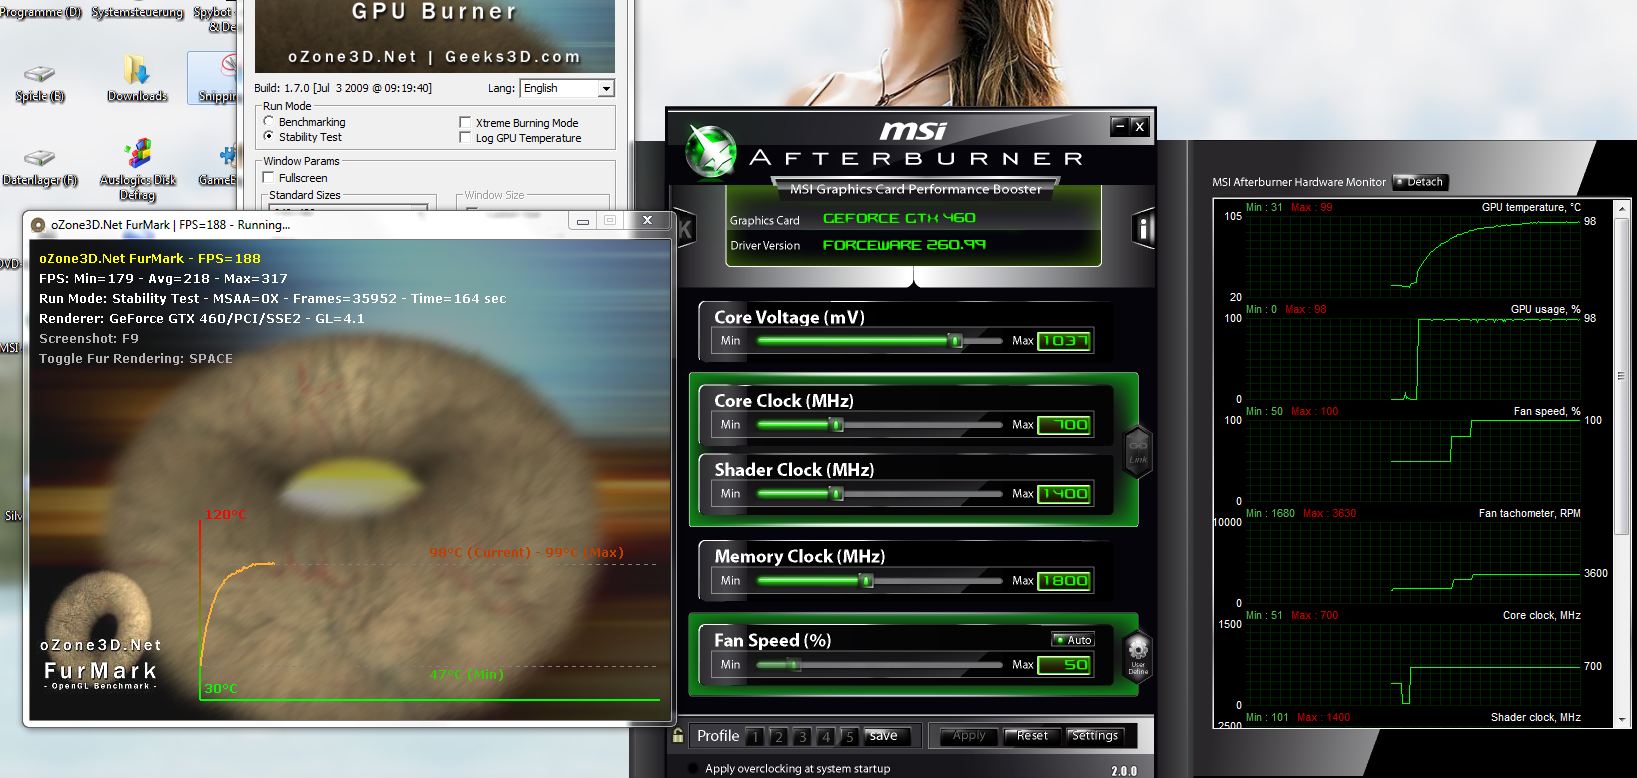Click the Programme (D) desktop label
The image size is (1637, 778).
(41, 12)
